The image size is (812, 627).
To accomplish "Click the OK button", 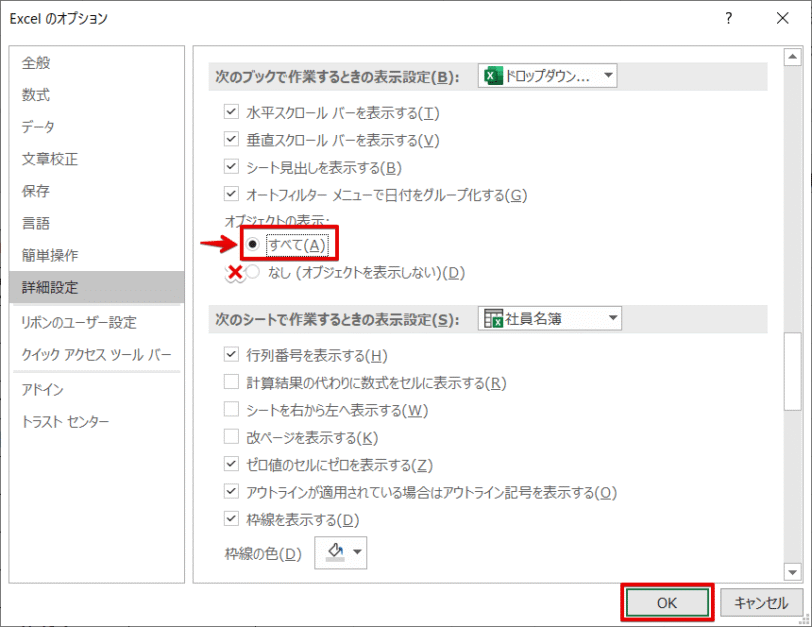I will 667,602.
